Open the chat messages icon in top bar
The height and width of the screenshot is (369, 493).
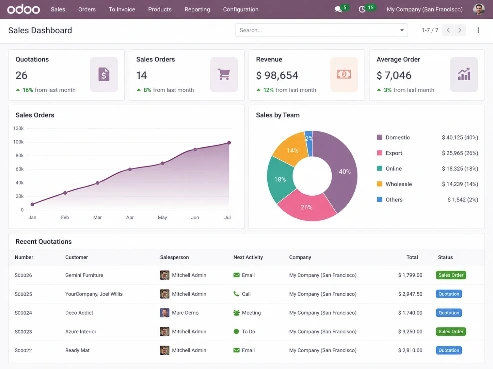[x=338, y=9]
